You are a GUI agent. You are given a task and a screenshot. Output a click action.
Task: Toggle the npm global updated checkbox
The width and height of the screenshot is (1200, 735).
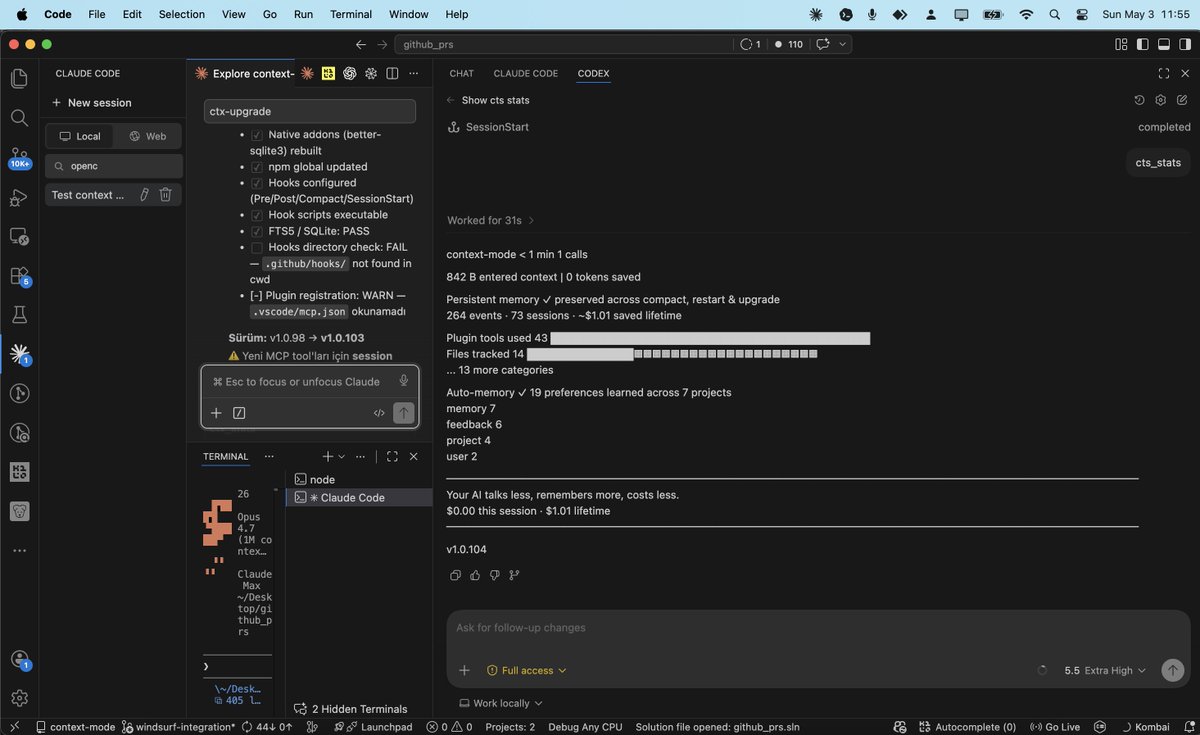click(257, 167)
